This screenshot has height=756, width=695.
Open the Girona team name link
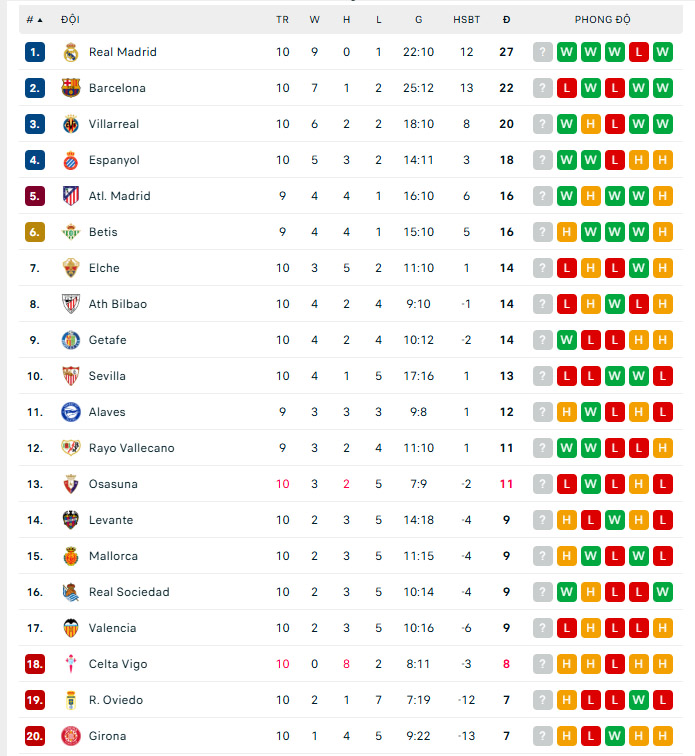pyautogui.click(x=107, y=736)
